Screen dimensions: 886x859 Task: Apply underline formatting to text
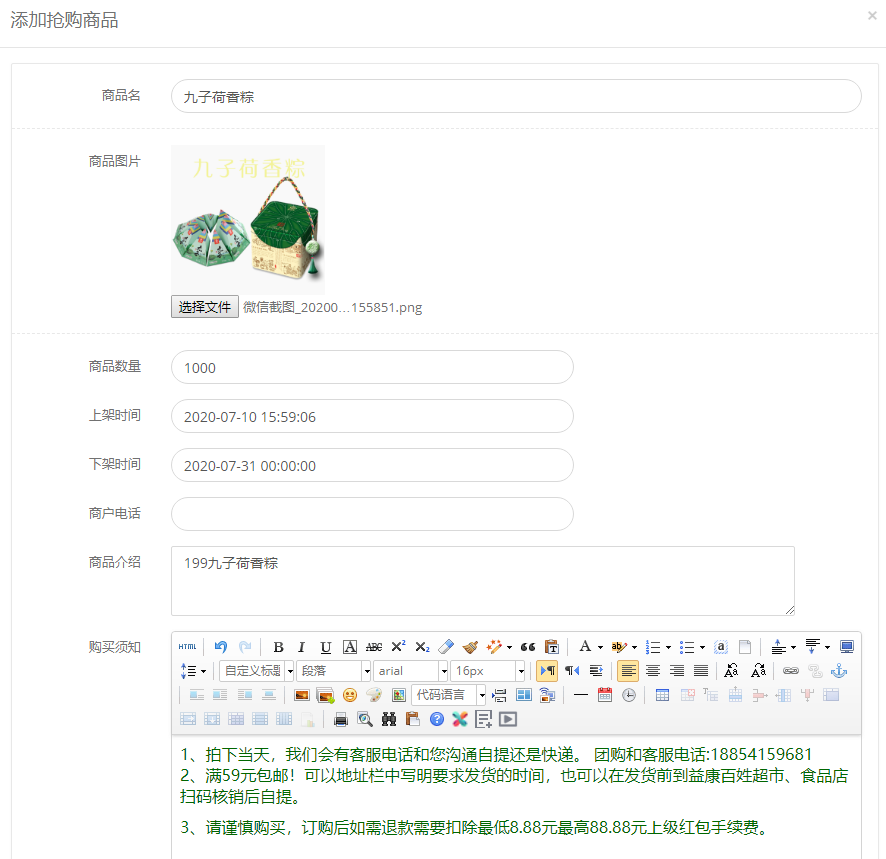tap(325, 647)
